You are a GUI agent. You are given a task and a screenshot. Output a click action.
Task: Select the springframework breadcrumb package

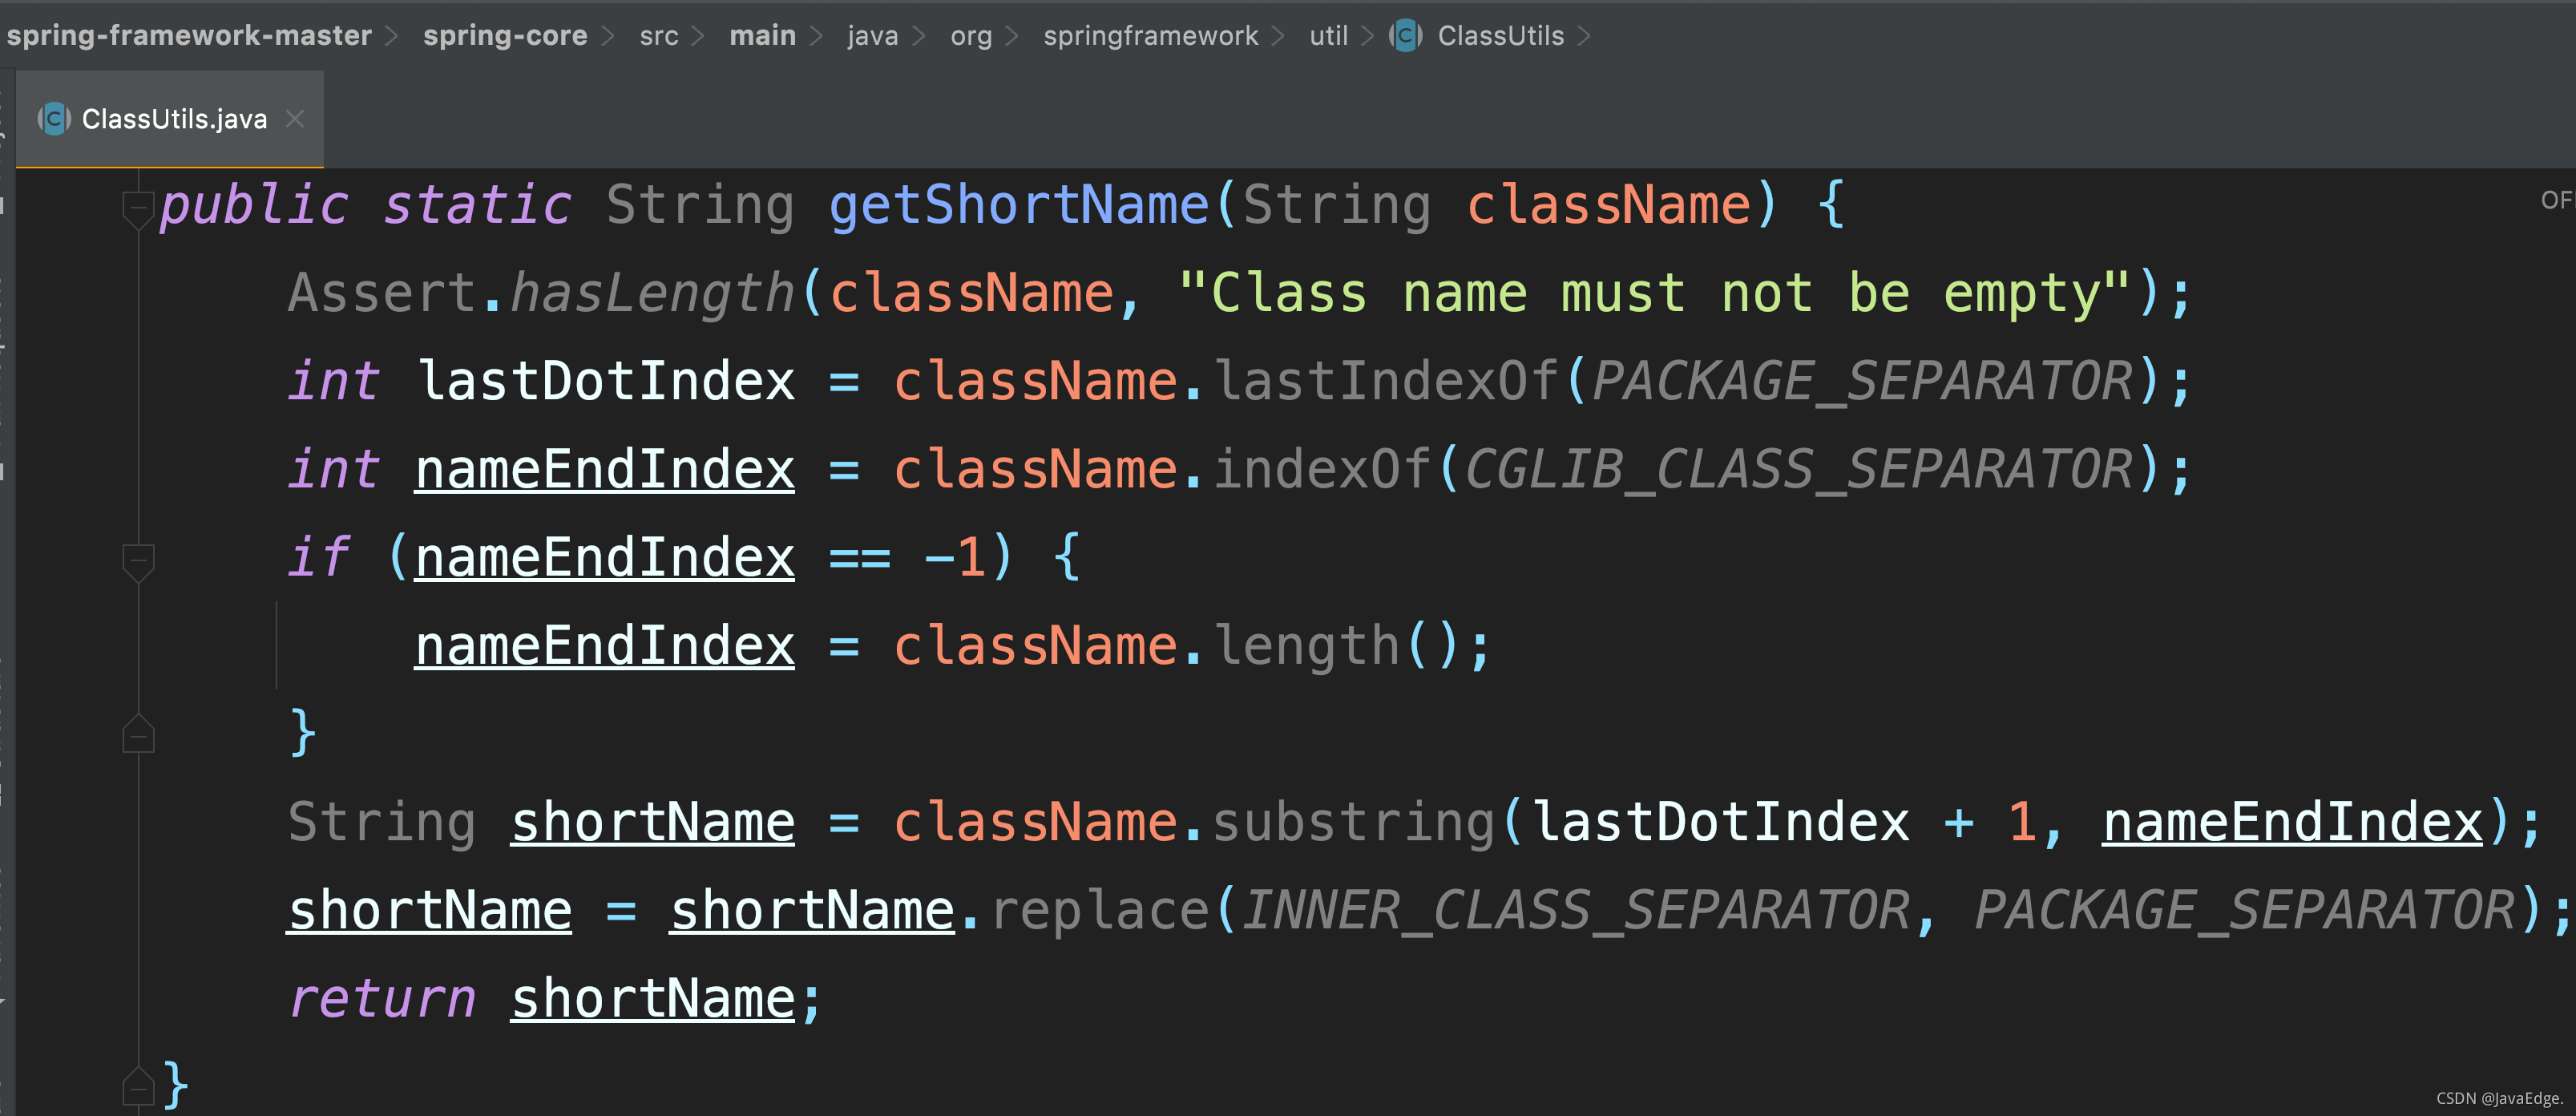(1150, 36)
